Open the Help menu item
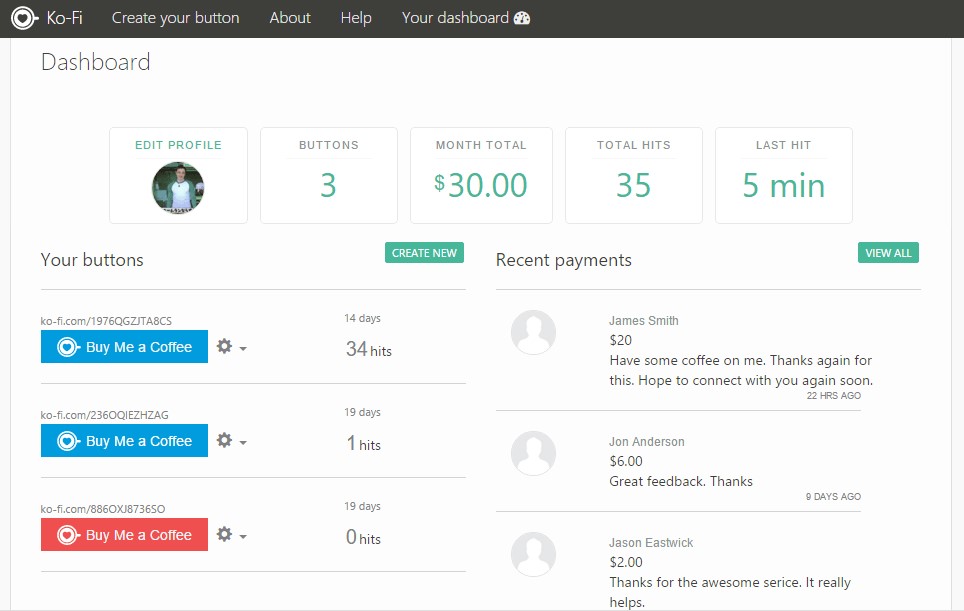Image resolution: width=964 pixels, height=611 pixels. 355,18
